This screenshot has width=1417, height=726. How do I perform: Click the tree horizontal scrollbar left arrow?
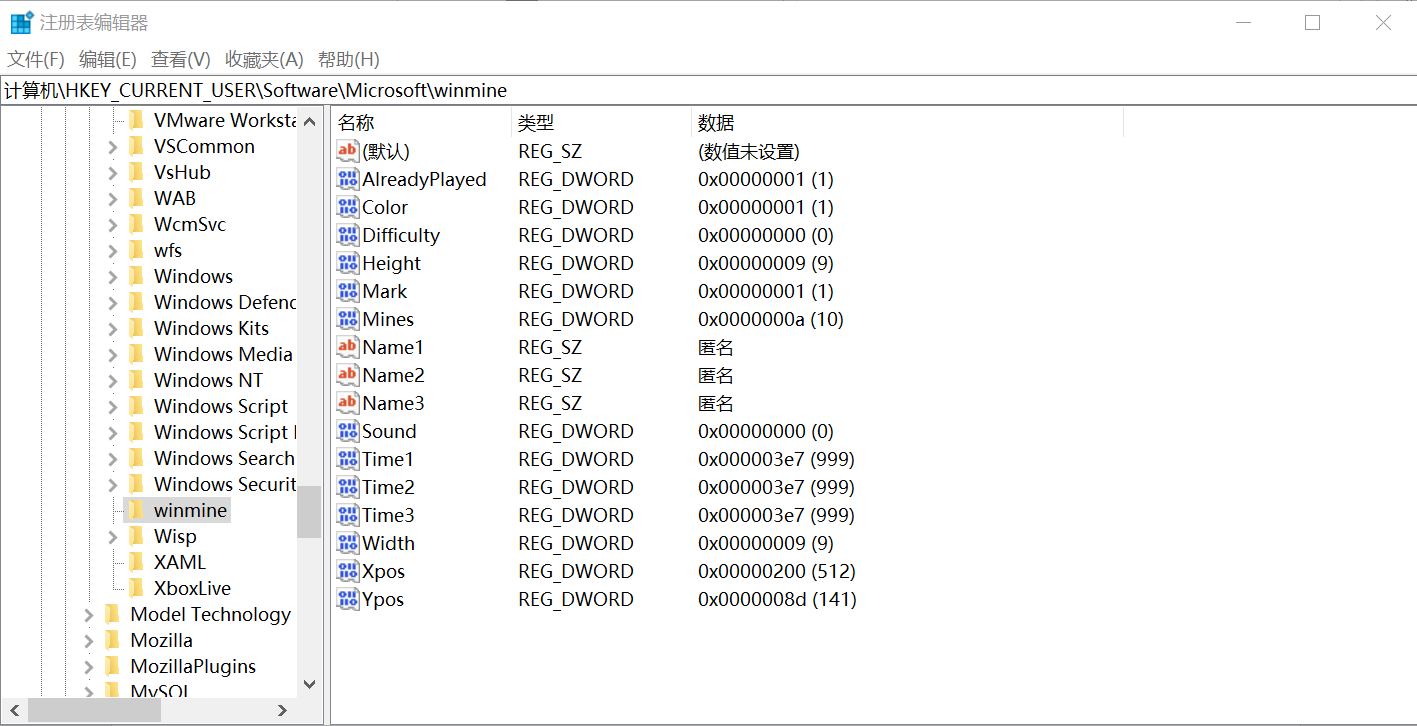click(15, 710)
